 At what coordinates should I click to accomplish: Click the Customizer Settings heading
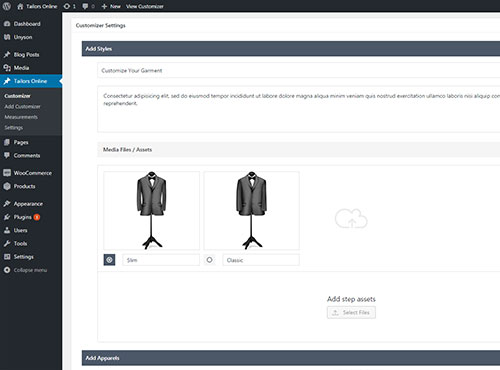[101, 25]
